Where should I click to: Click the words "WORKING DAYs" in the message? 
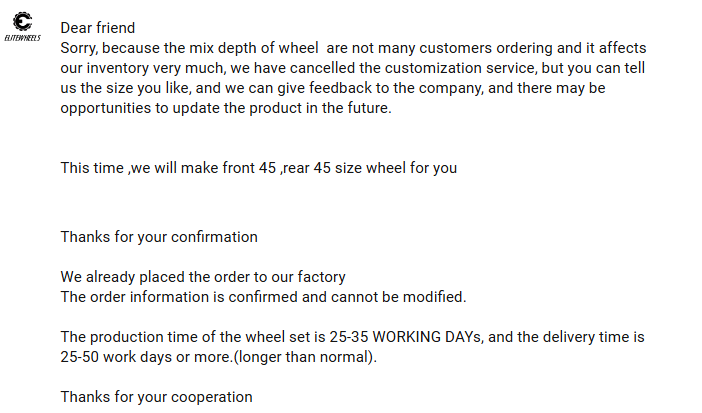(x=427, y=337)
